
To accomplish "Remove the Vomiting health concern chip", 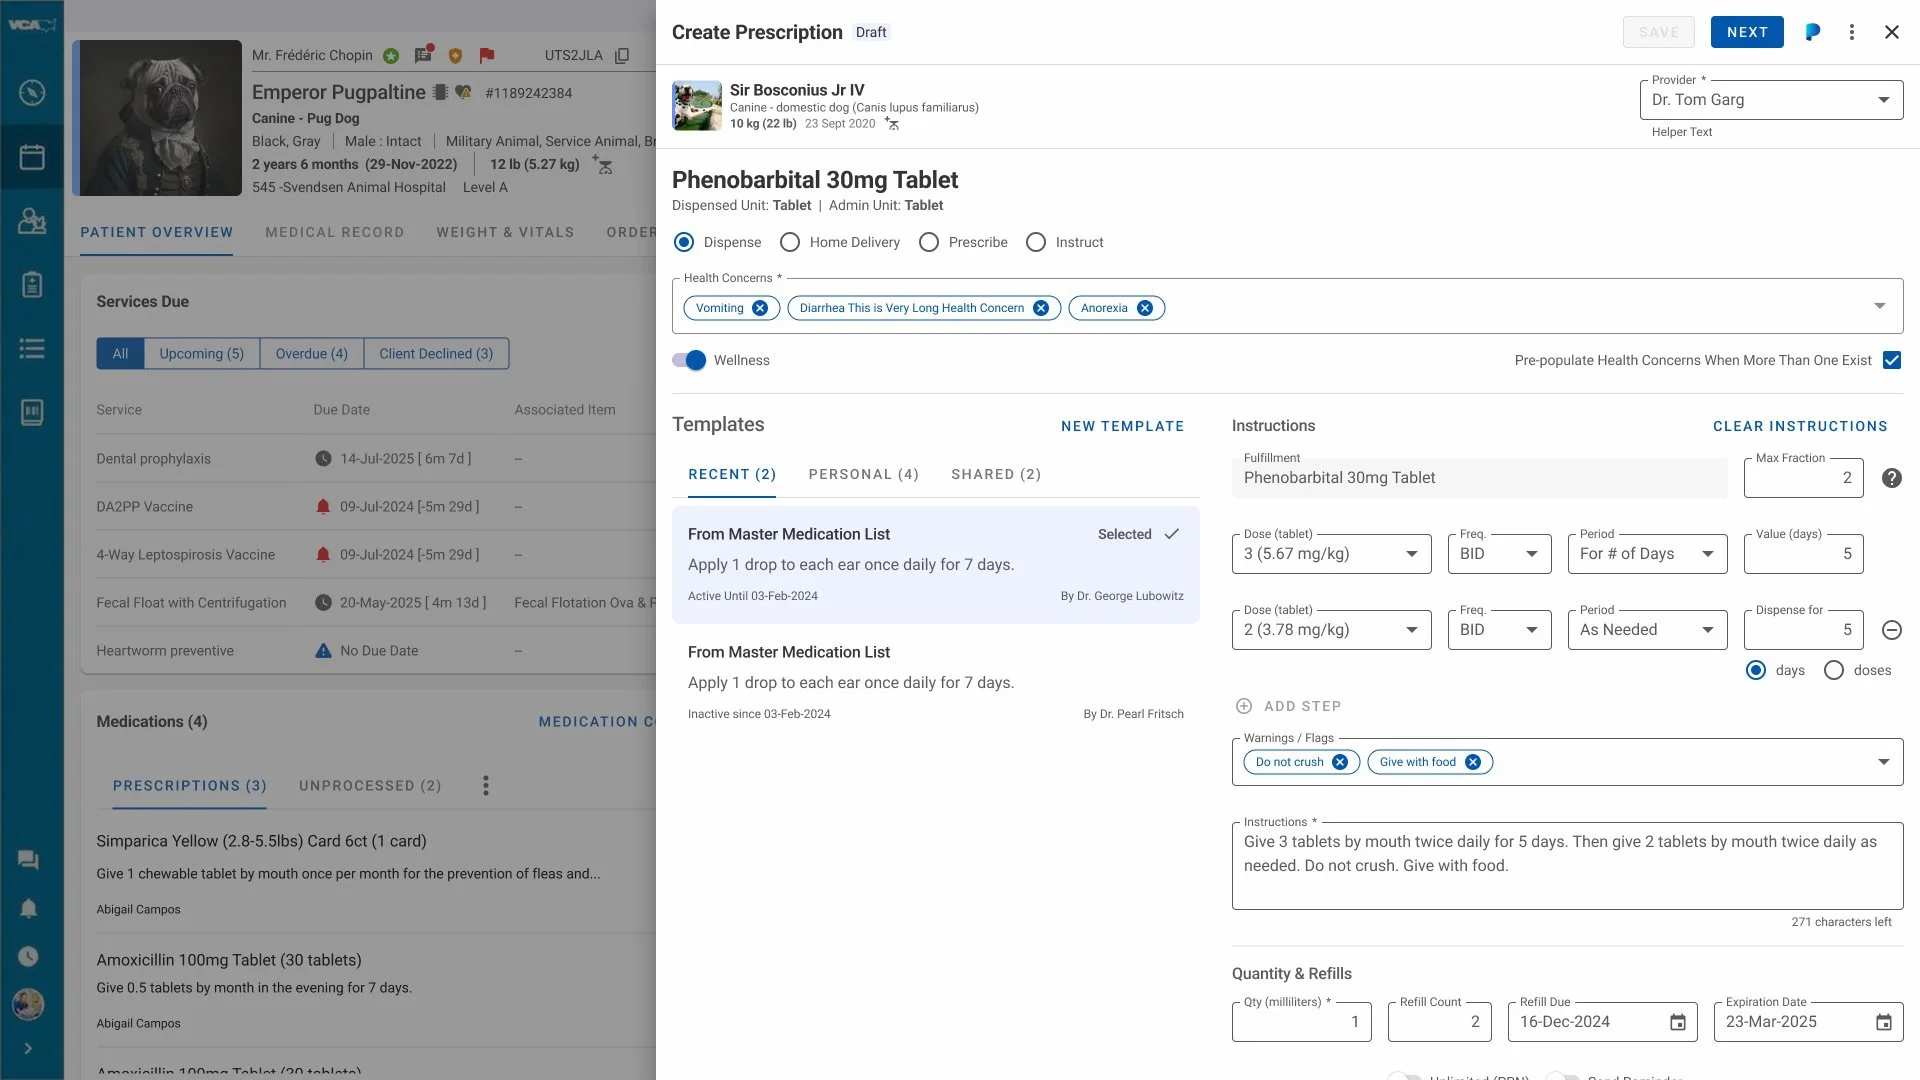I will (x=760, y=308).
